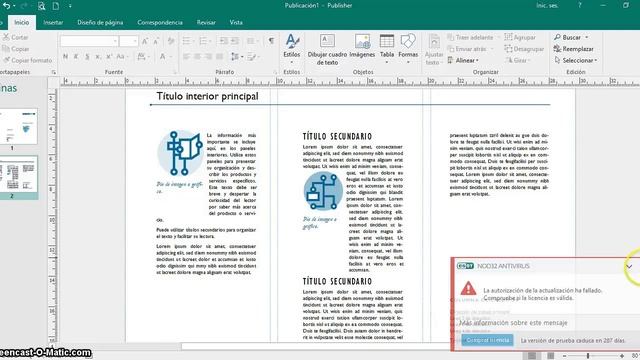Toggle italic (K) formatting
The image size is (640, 360).
pos(76,56)
